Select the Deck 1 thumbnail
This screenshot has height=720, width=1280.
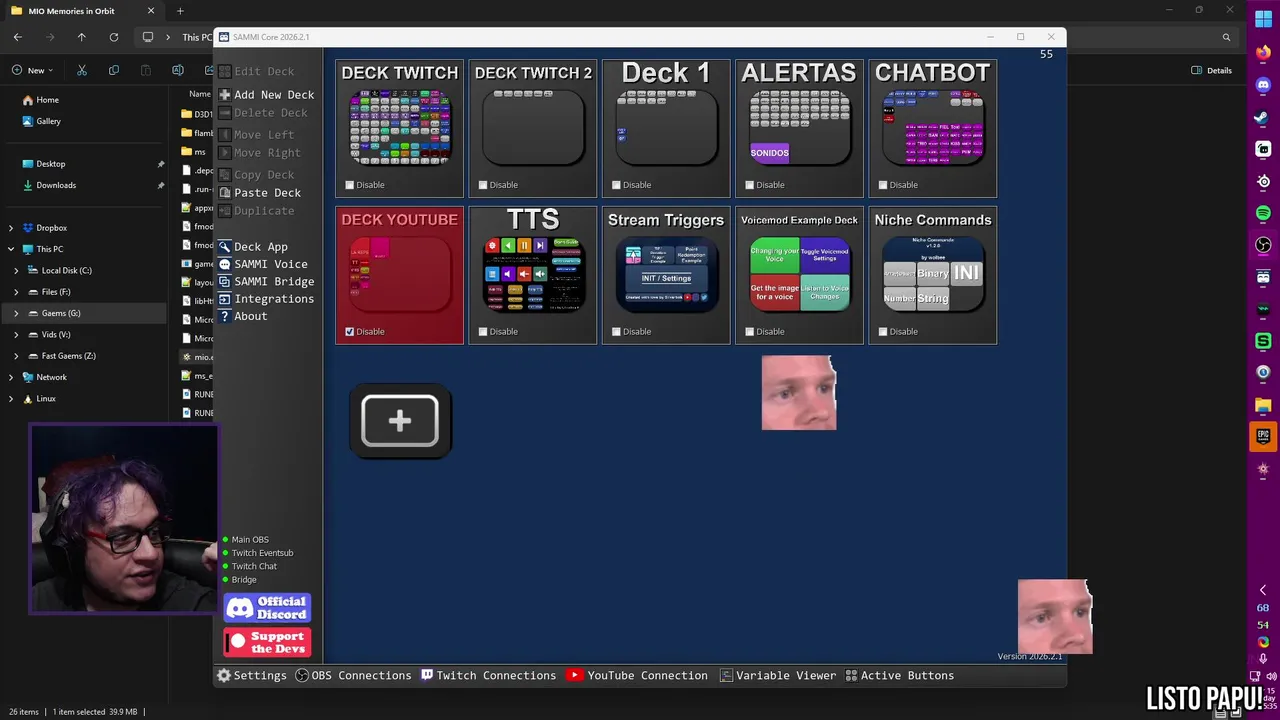[666, 127]
